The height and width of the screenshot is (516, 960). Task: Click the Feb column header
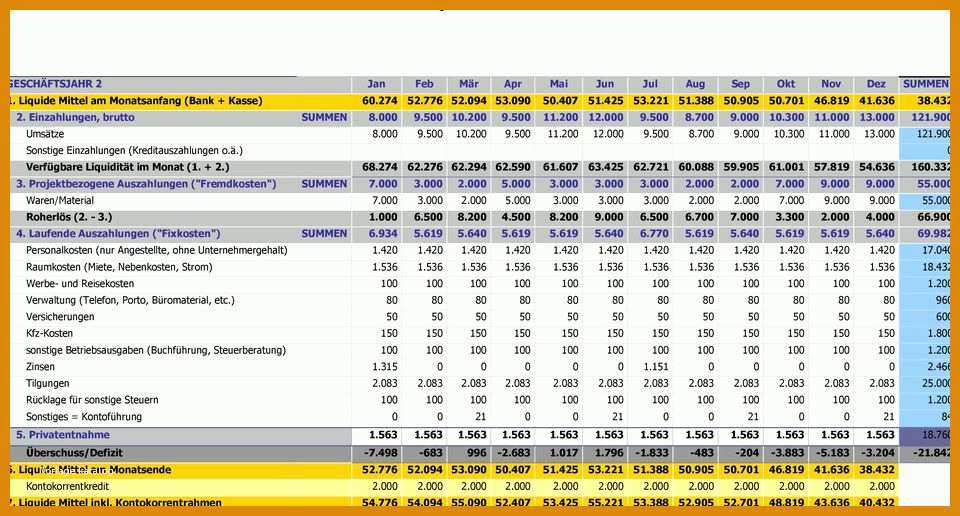tap(424, 84)
